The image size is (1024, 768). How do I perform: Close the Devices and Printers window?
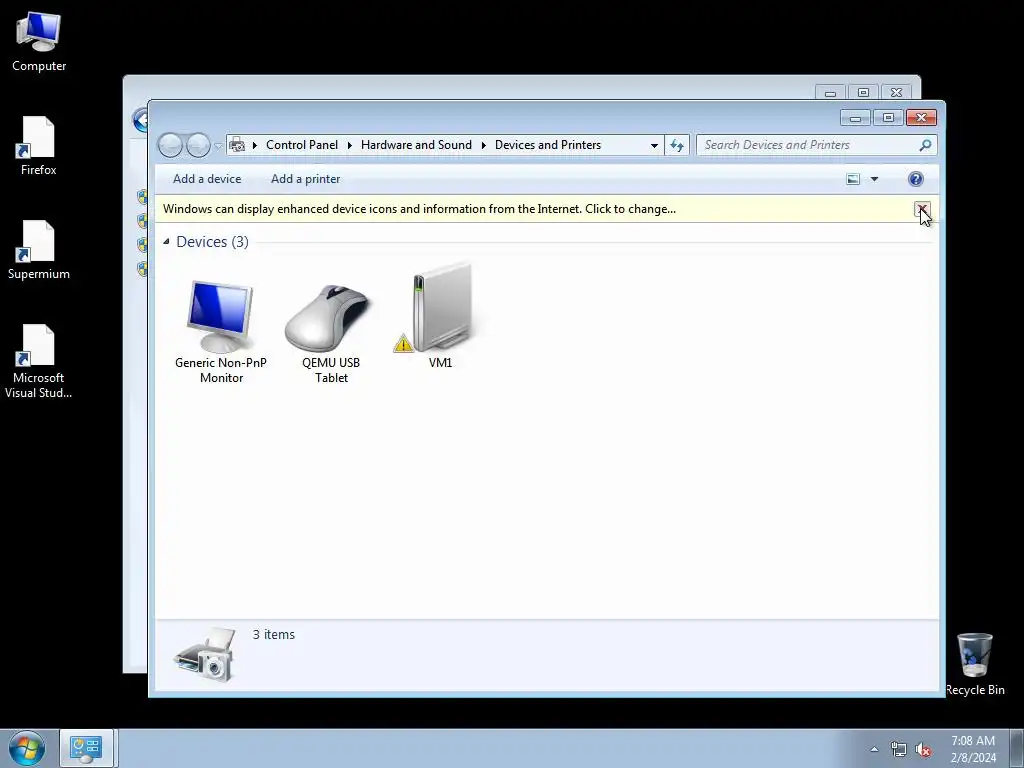[921, 118]
